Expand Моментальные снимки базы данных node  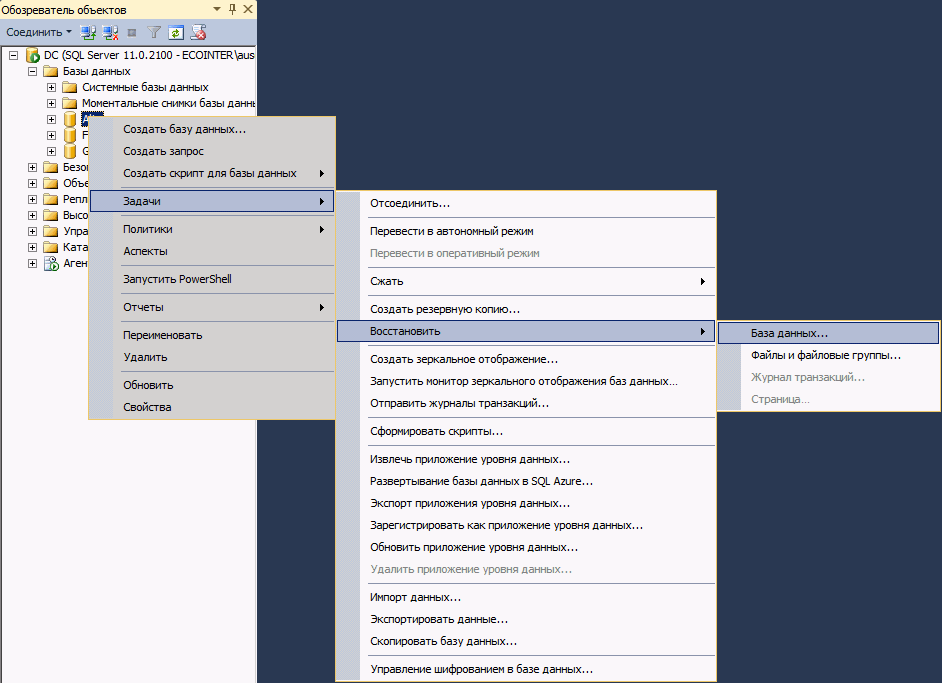coord(51,104)
